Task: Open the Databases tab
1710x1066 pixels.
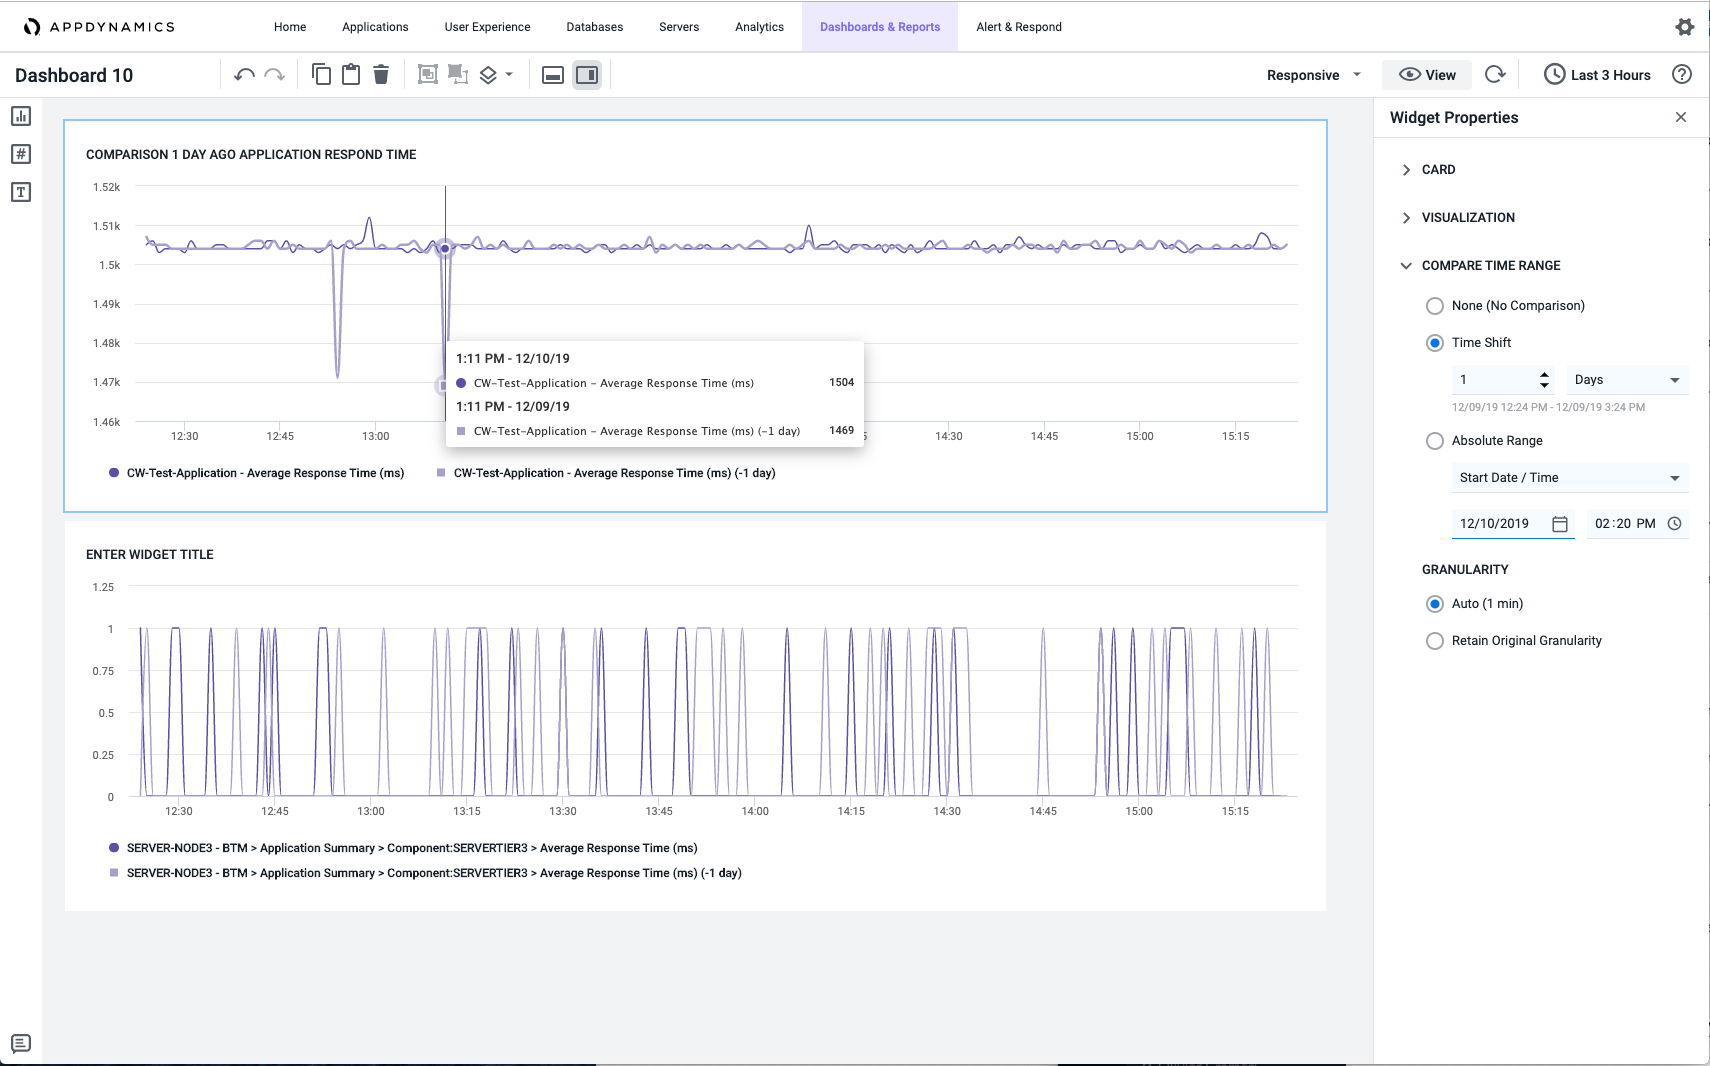Action: 595,27
